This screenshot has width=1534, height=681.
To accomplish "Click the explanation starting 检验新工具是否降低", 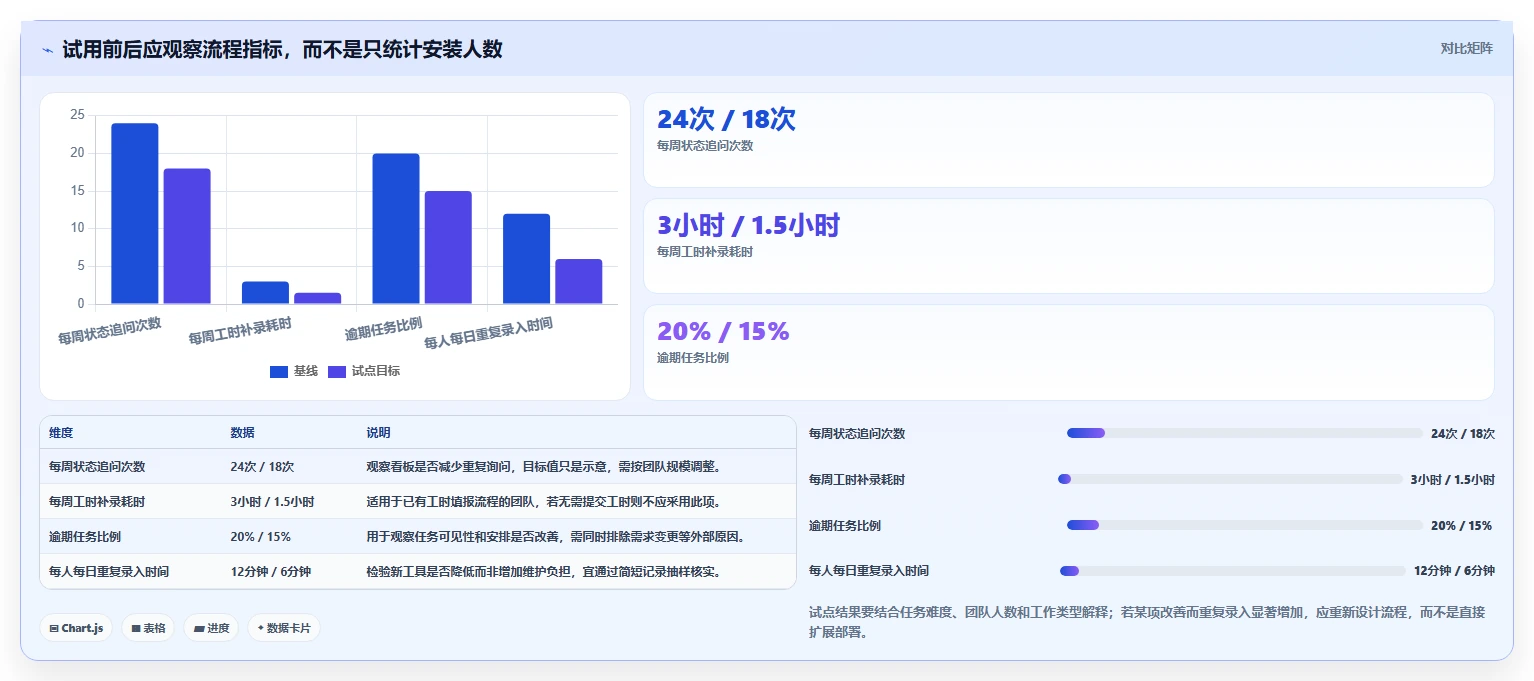I will (x=543, y=571).
